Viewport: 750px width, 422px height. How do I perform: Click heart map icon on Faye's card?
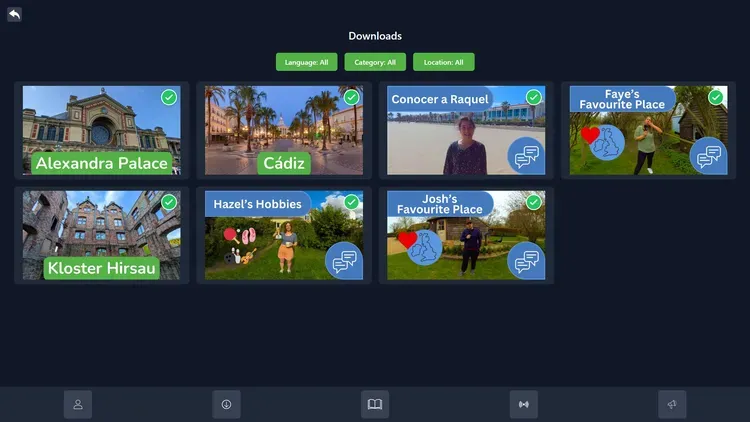603,142
